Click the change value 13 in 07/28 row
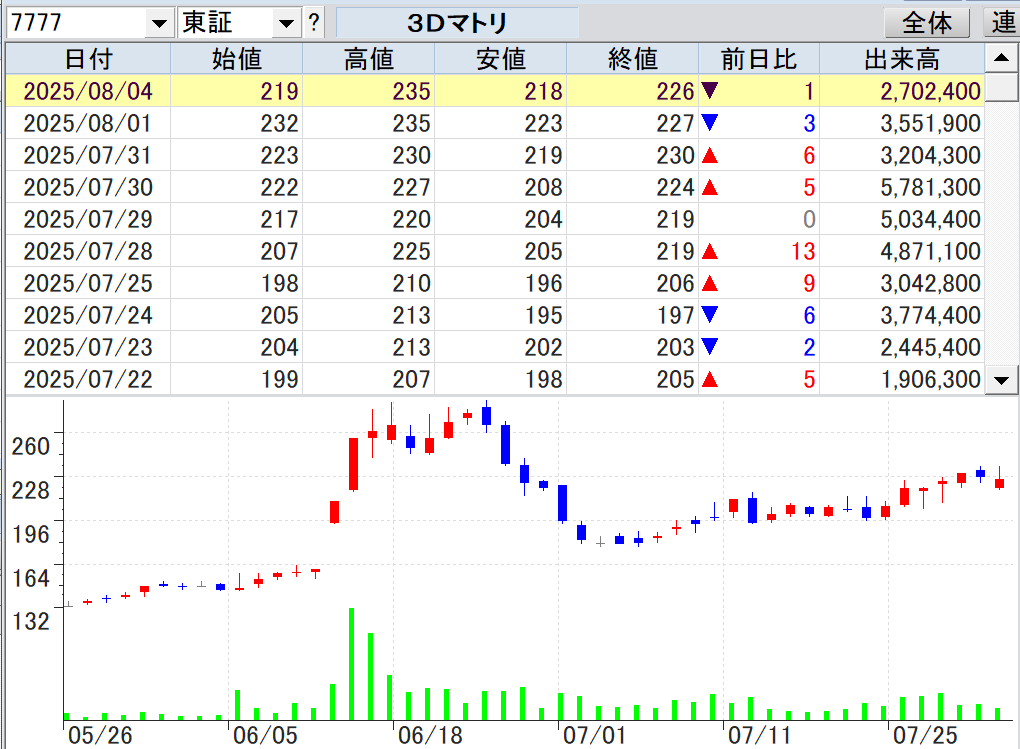This screenshot has height=749, width=1020. [x=803, y=251]
